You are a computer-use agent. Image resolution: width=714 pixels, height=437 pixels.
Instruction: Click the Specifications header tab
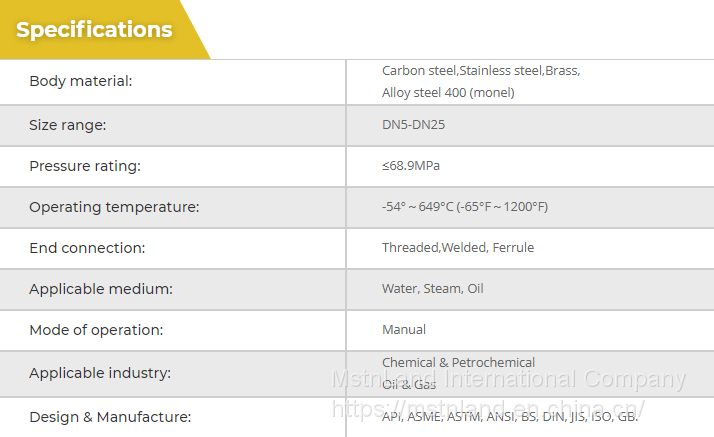click(95, 30)
